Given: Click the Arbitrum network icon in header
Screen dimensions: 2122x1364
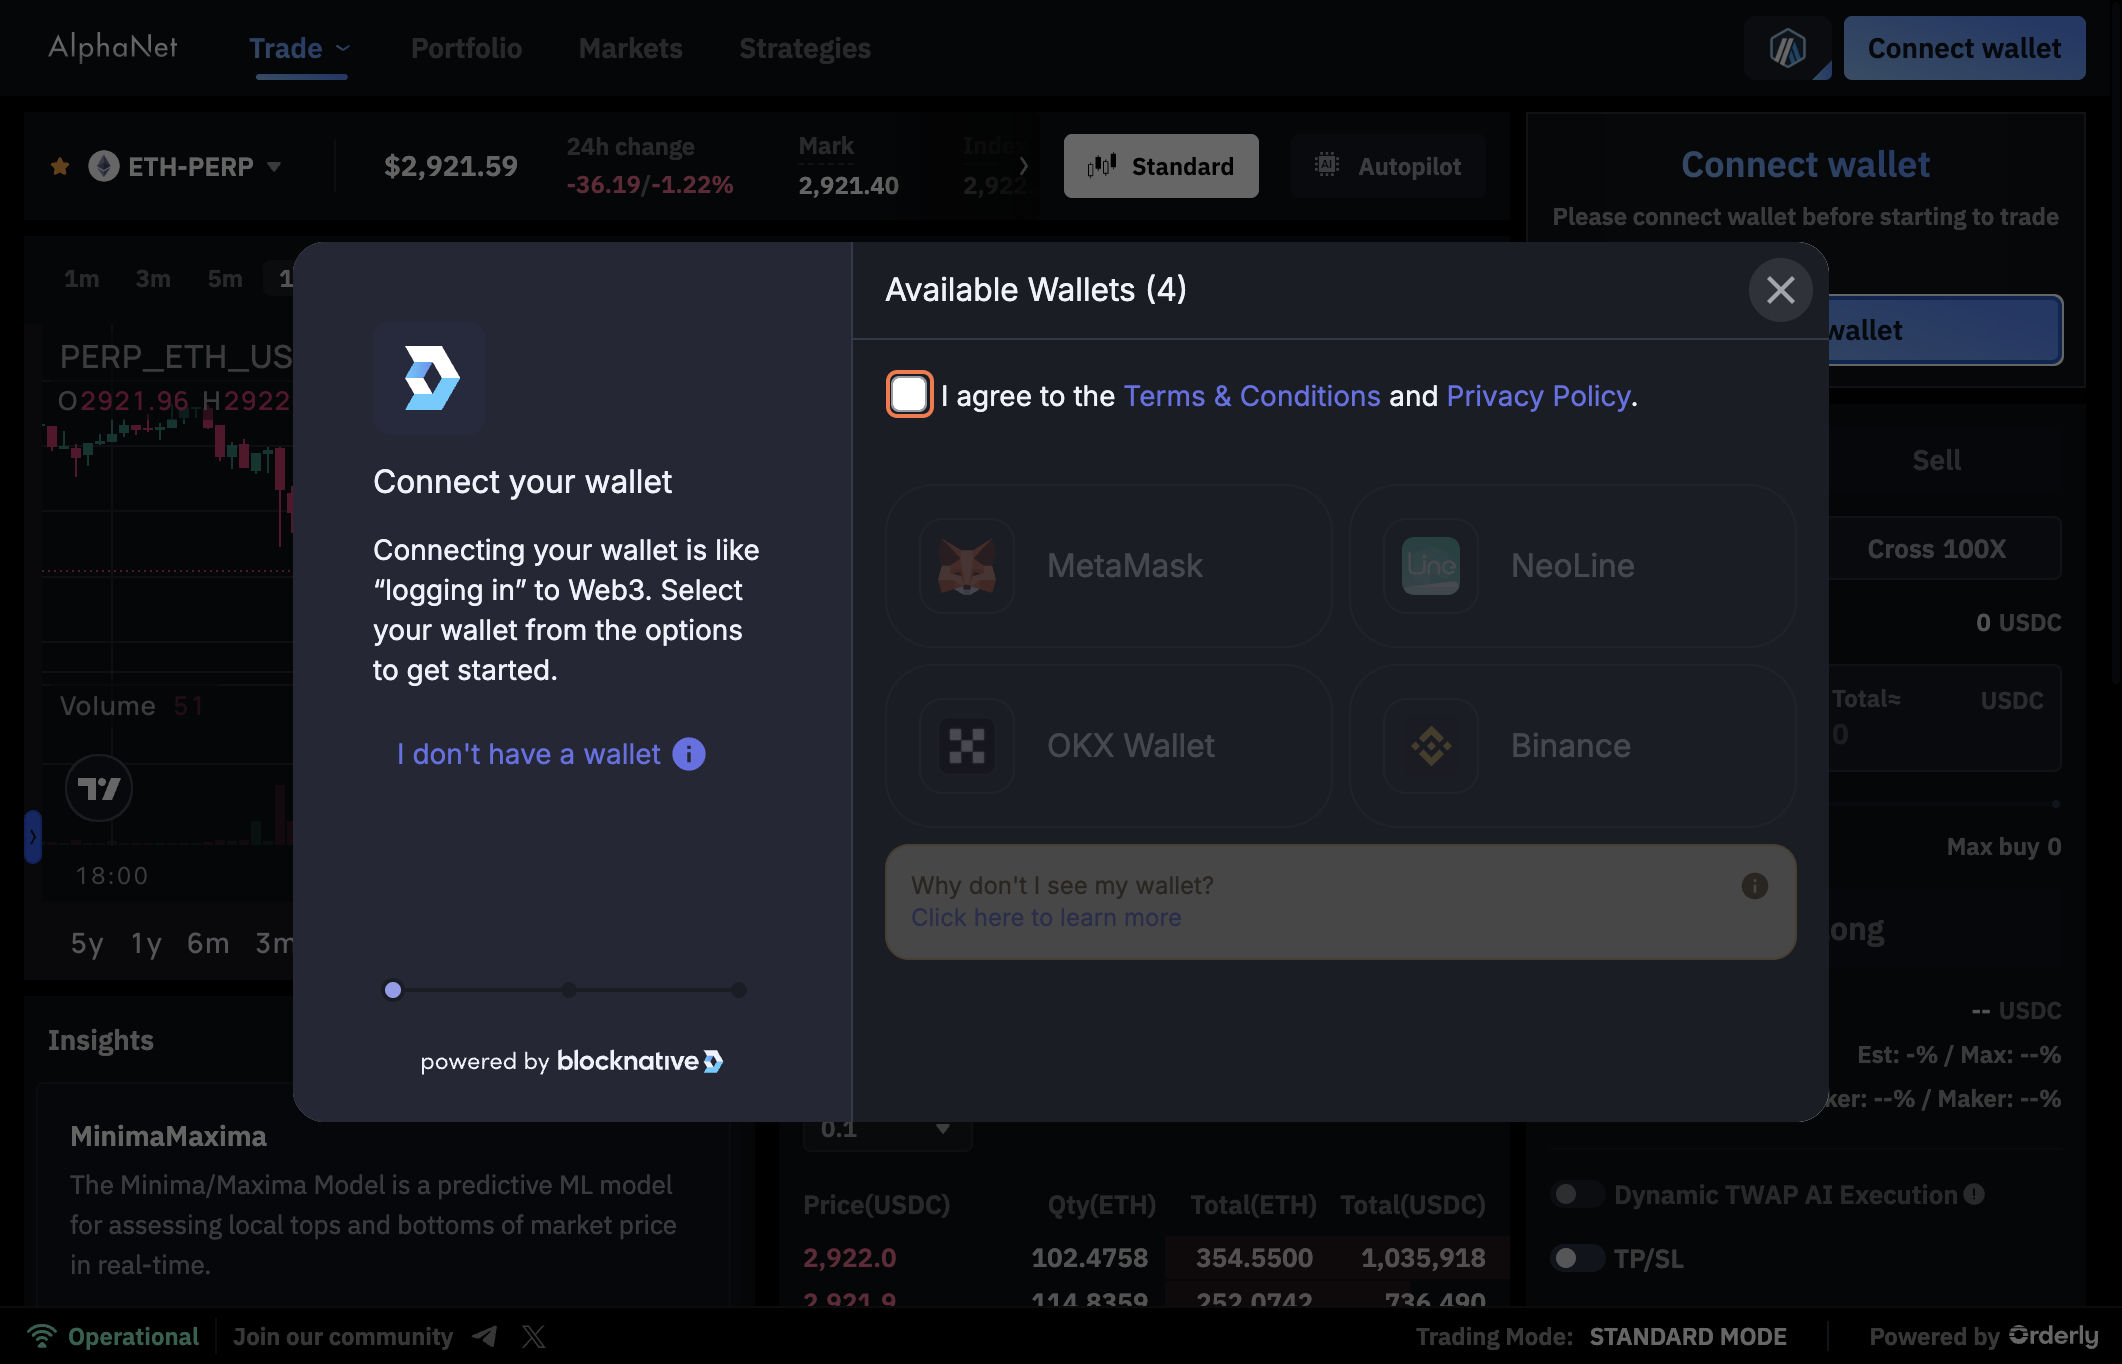Looking at the screenshot, I should pyautogui.click(x=1787, y=48).
